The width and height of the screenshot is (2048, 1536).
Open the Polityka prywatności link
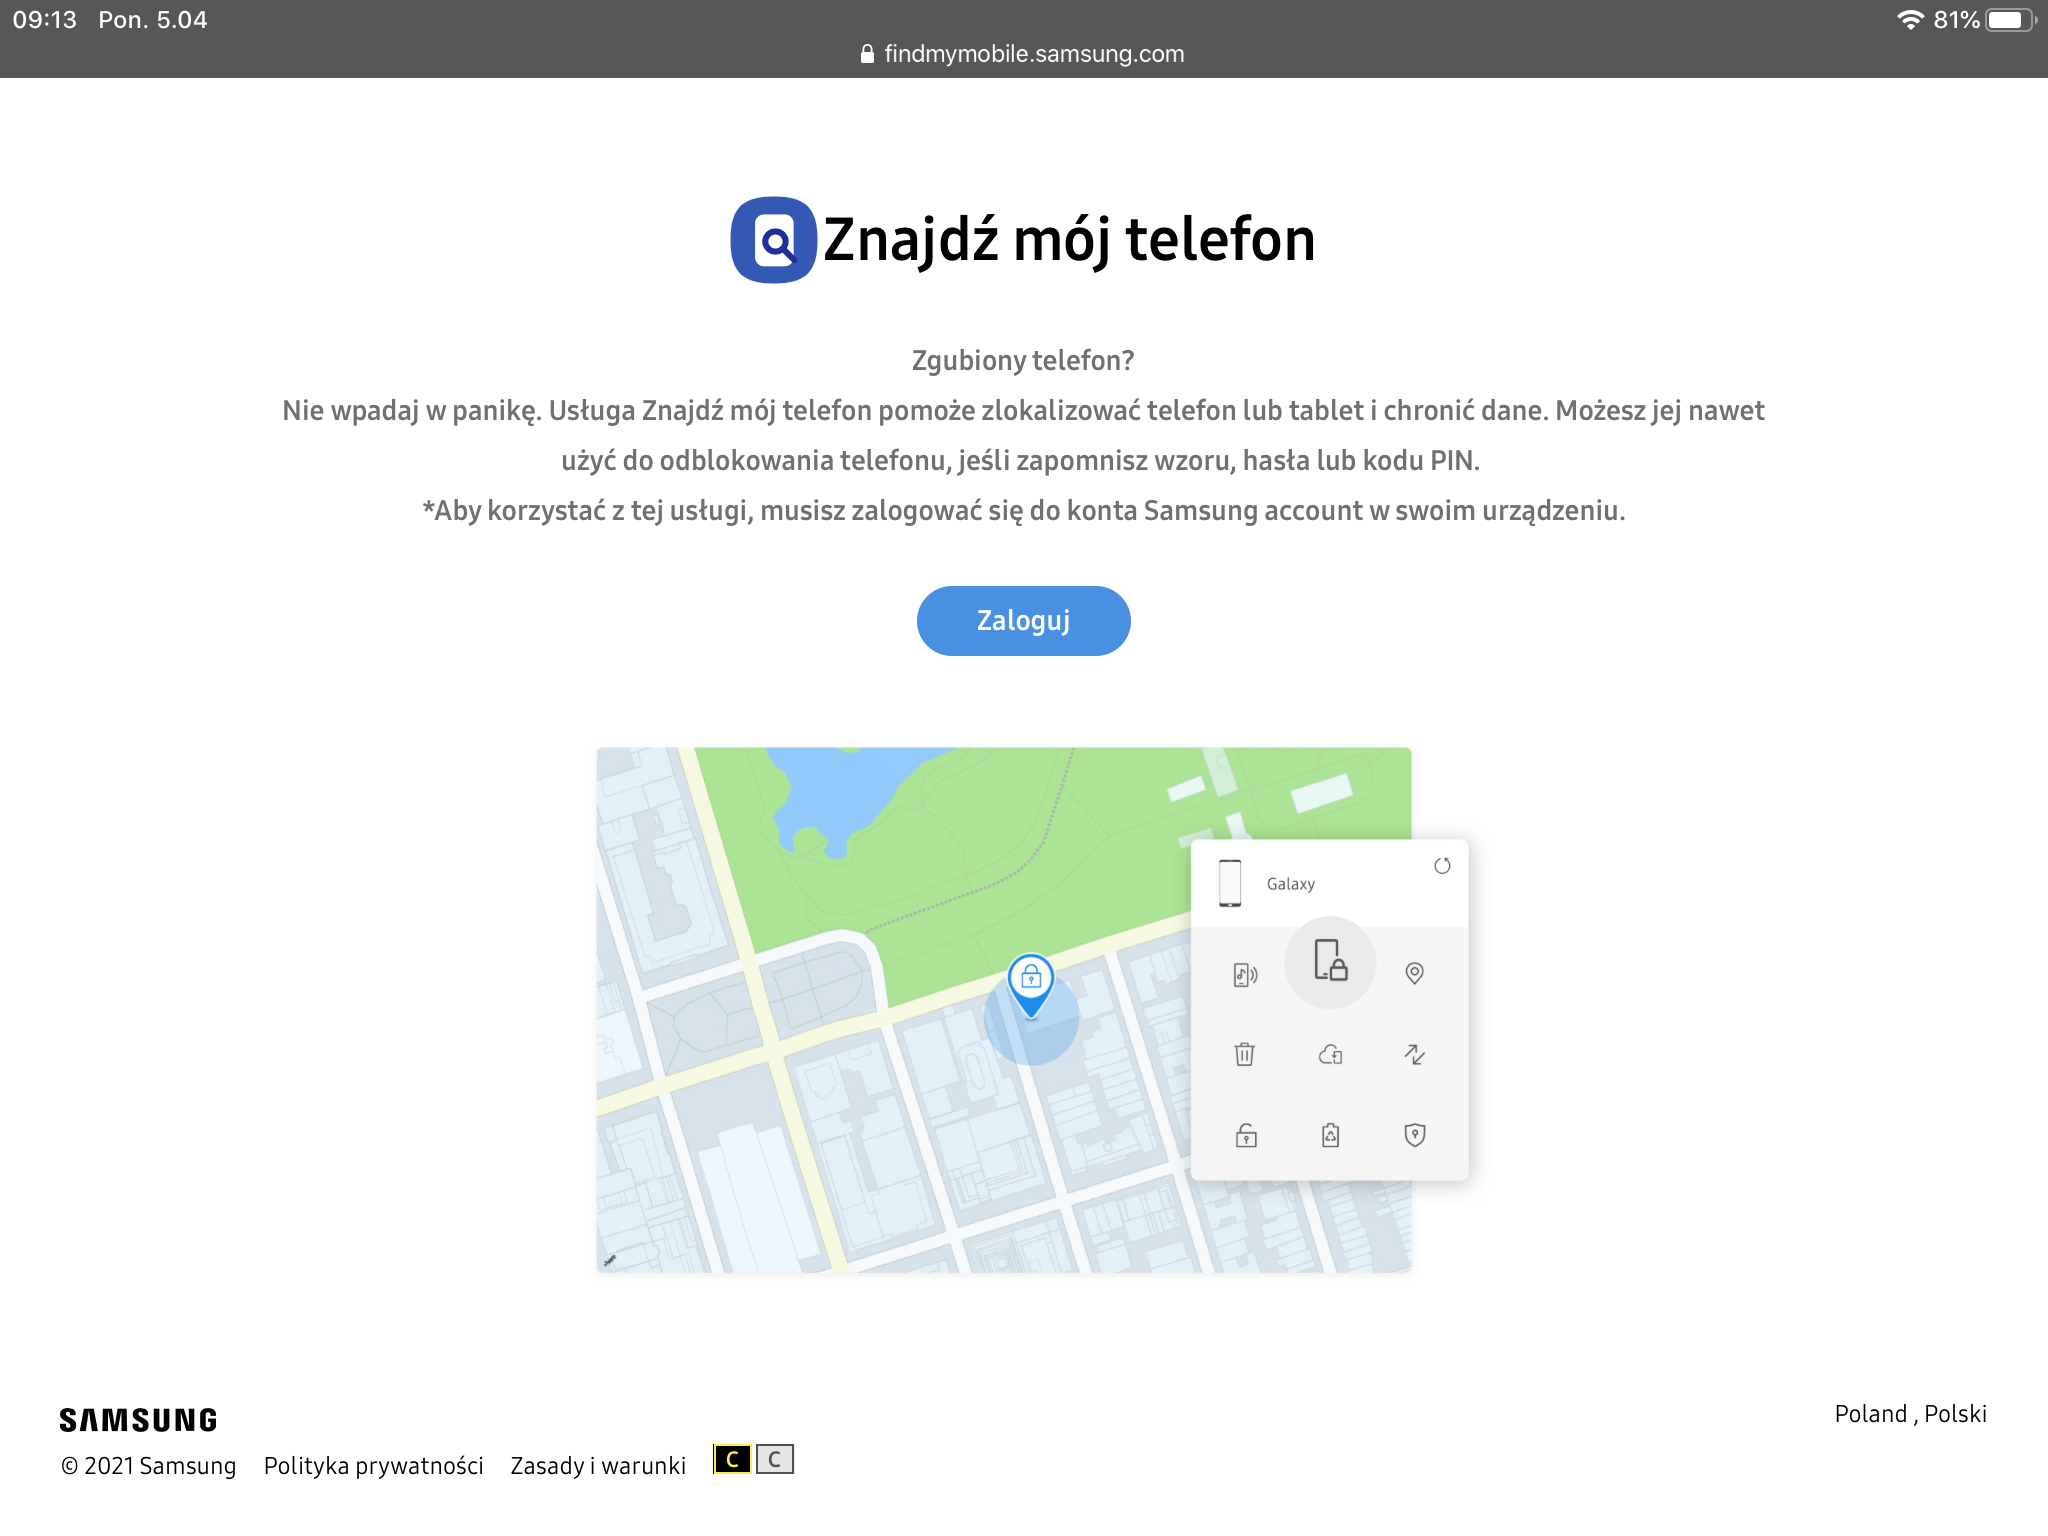[373, 1466]
